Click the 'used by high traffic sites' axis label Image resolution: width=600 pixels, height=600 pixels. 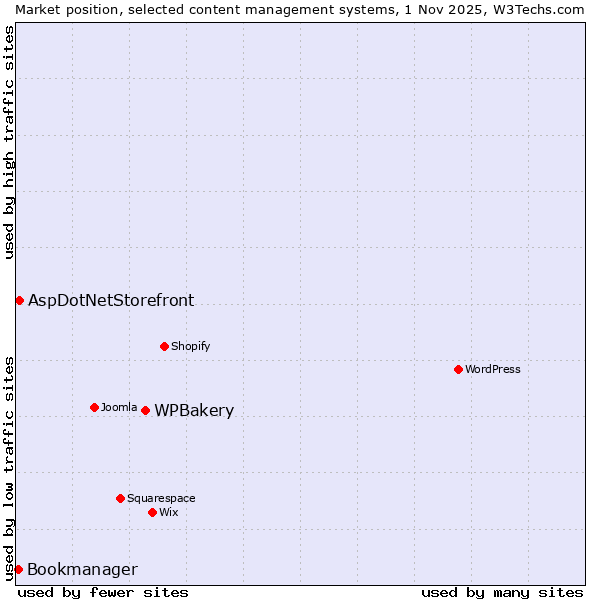pyautogui.click(x=9, y=142)
